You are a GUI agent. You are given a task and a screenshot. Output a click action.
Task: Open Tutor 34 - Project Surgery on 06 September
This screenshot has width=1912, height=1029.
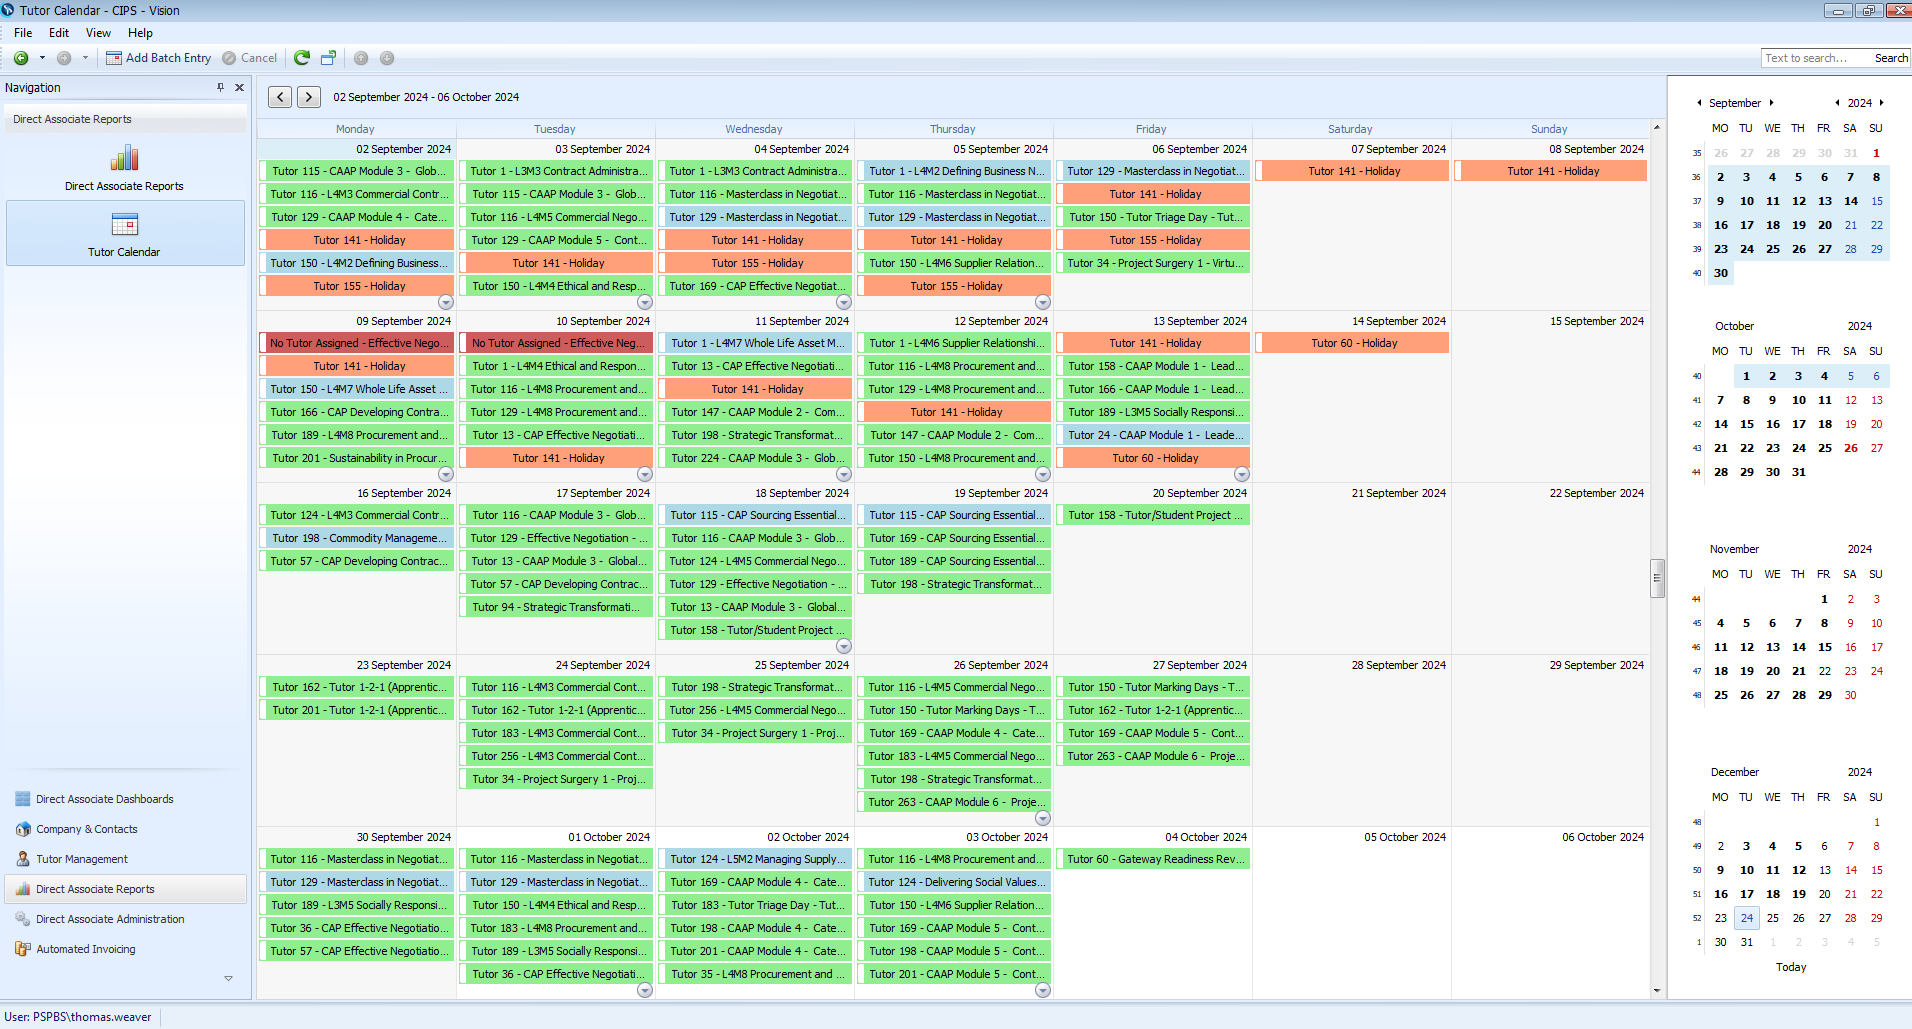pyautogui.click(x=1153, y=263)
